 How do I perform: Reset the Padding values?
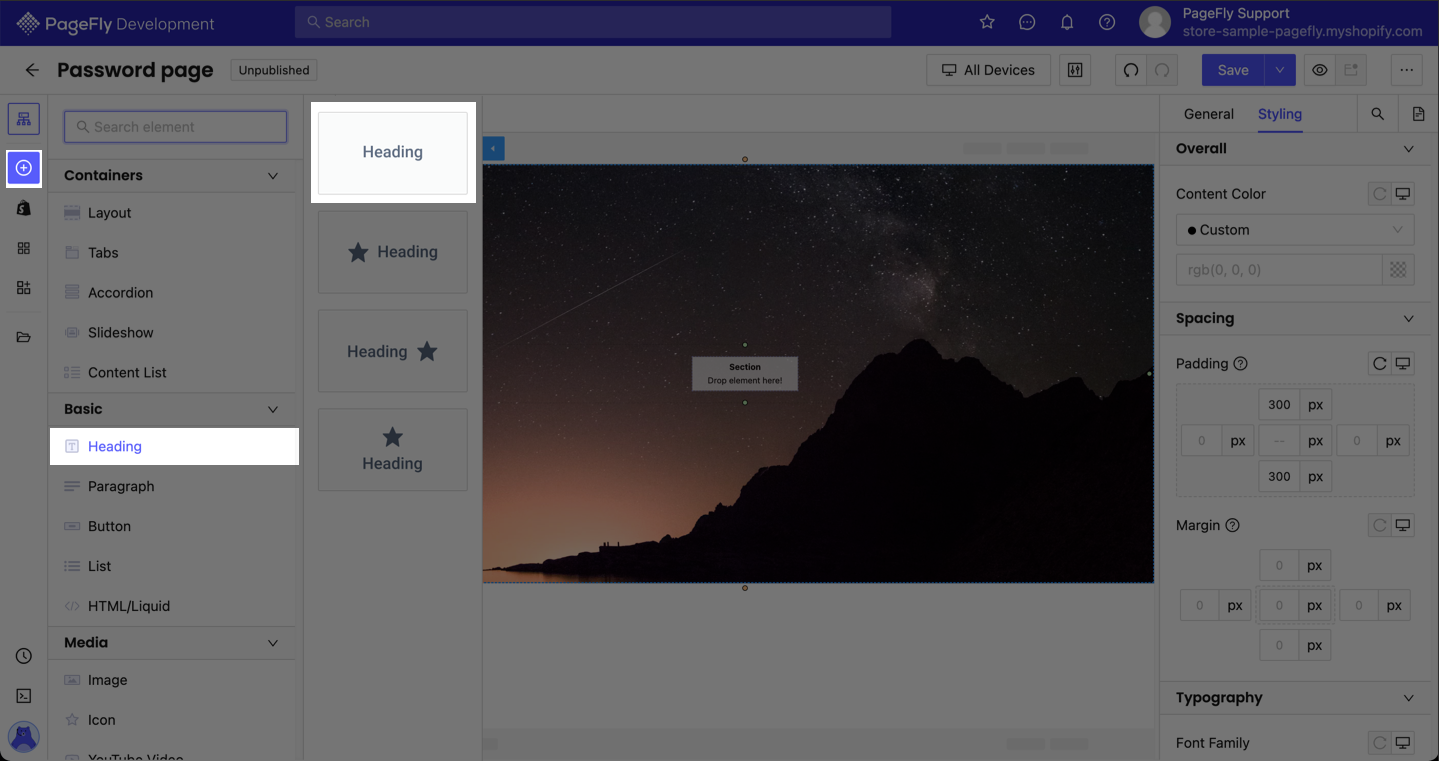point(1380,364)
